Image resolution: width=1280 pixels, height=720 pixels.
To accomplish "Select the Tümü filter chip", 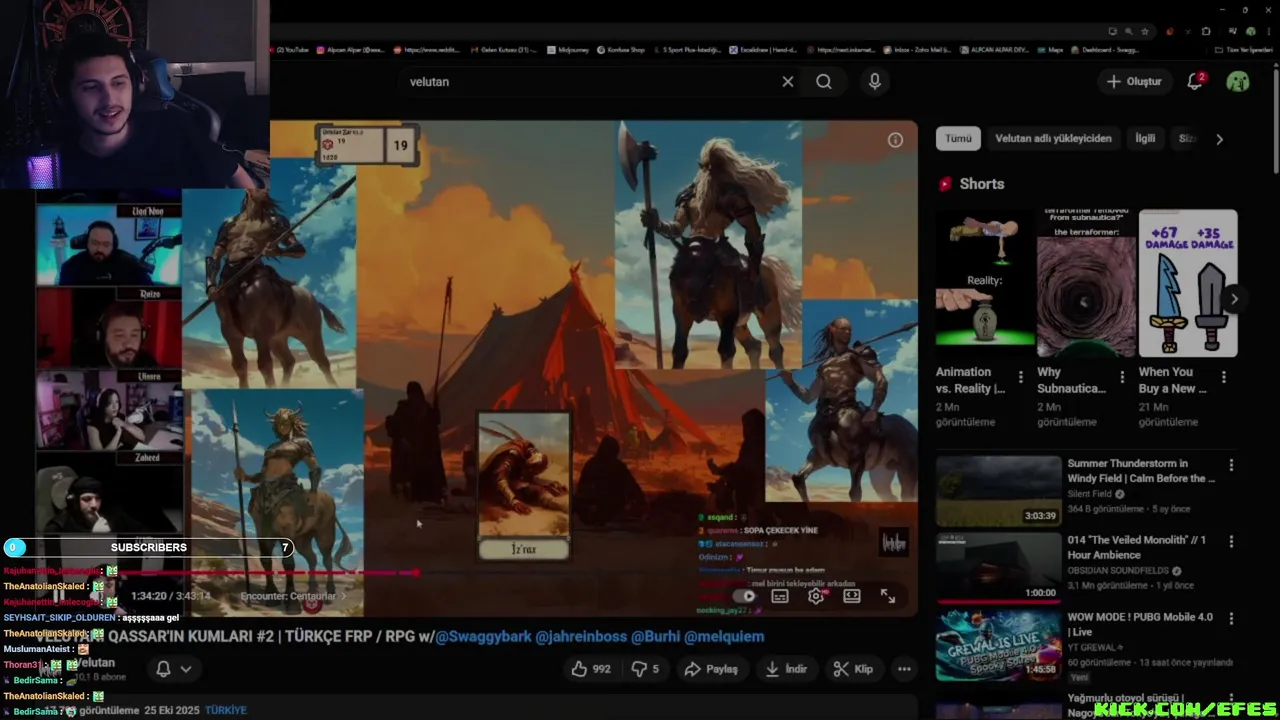I will click(x=958, y=139).
